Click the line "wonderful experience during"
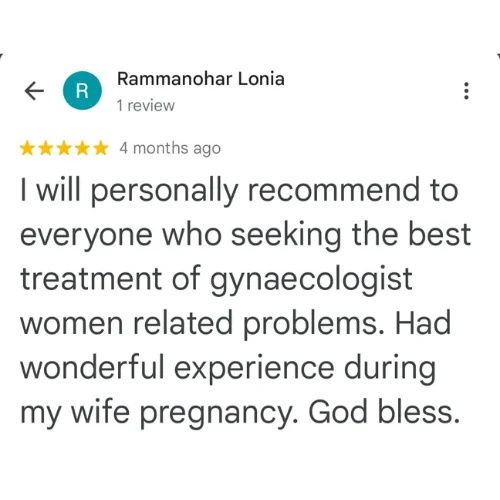This screenshot has width=500, height=500. click(x=228, y=369)
